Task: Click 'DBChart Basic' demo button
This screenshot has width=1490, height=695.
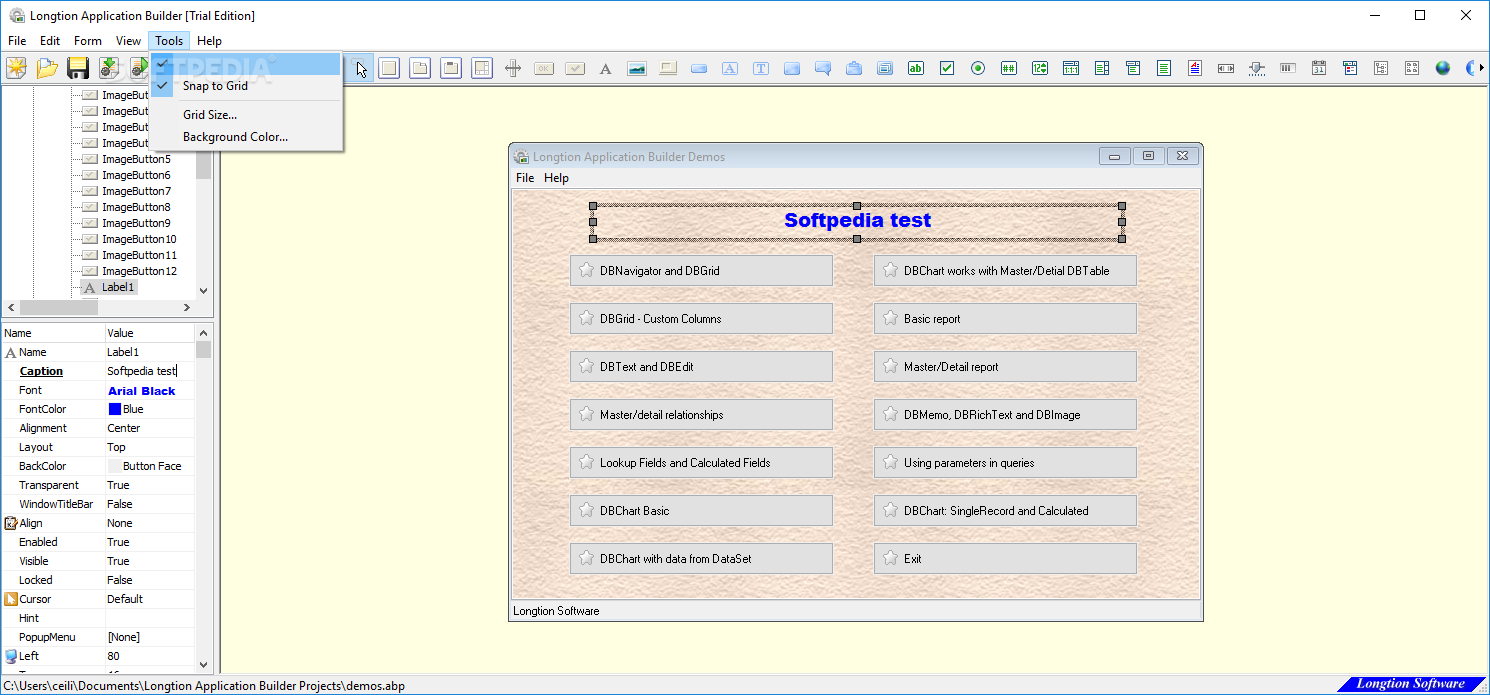Action: coord(701,511)
